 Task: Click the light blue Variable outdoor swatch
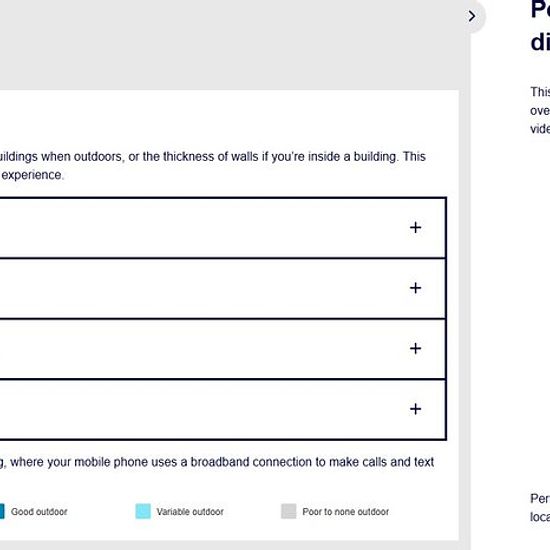click(x=143, y=511)
